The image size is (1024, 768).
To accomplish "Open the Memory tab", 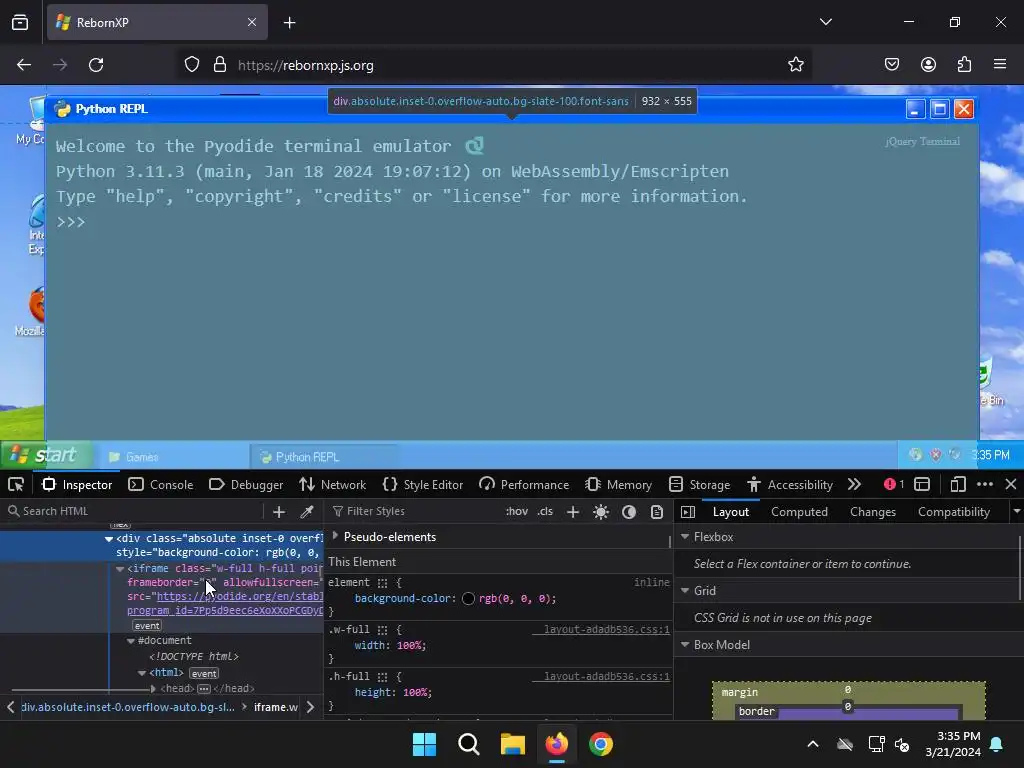I will tap(618, 485).
